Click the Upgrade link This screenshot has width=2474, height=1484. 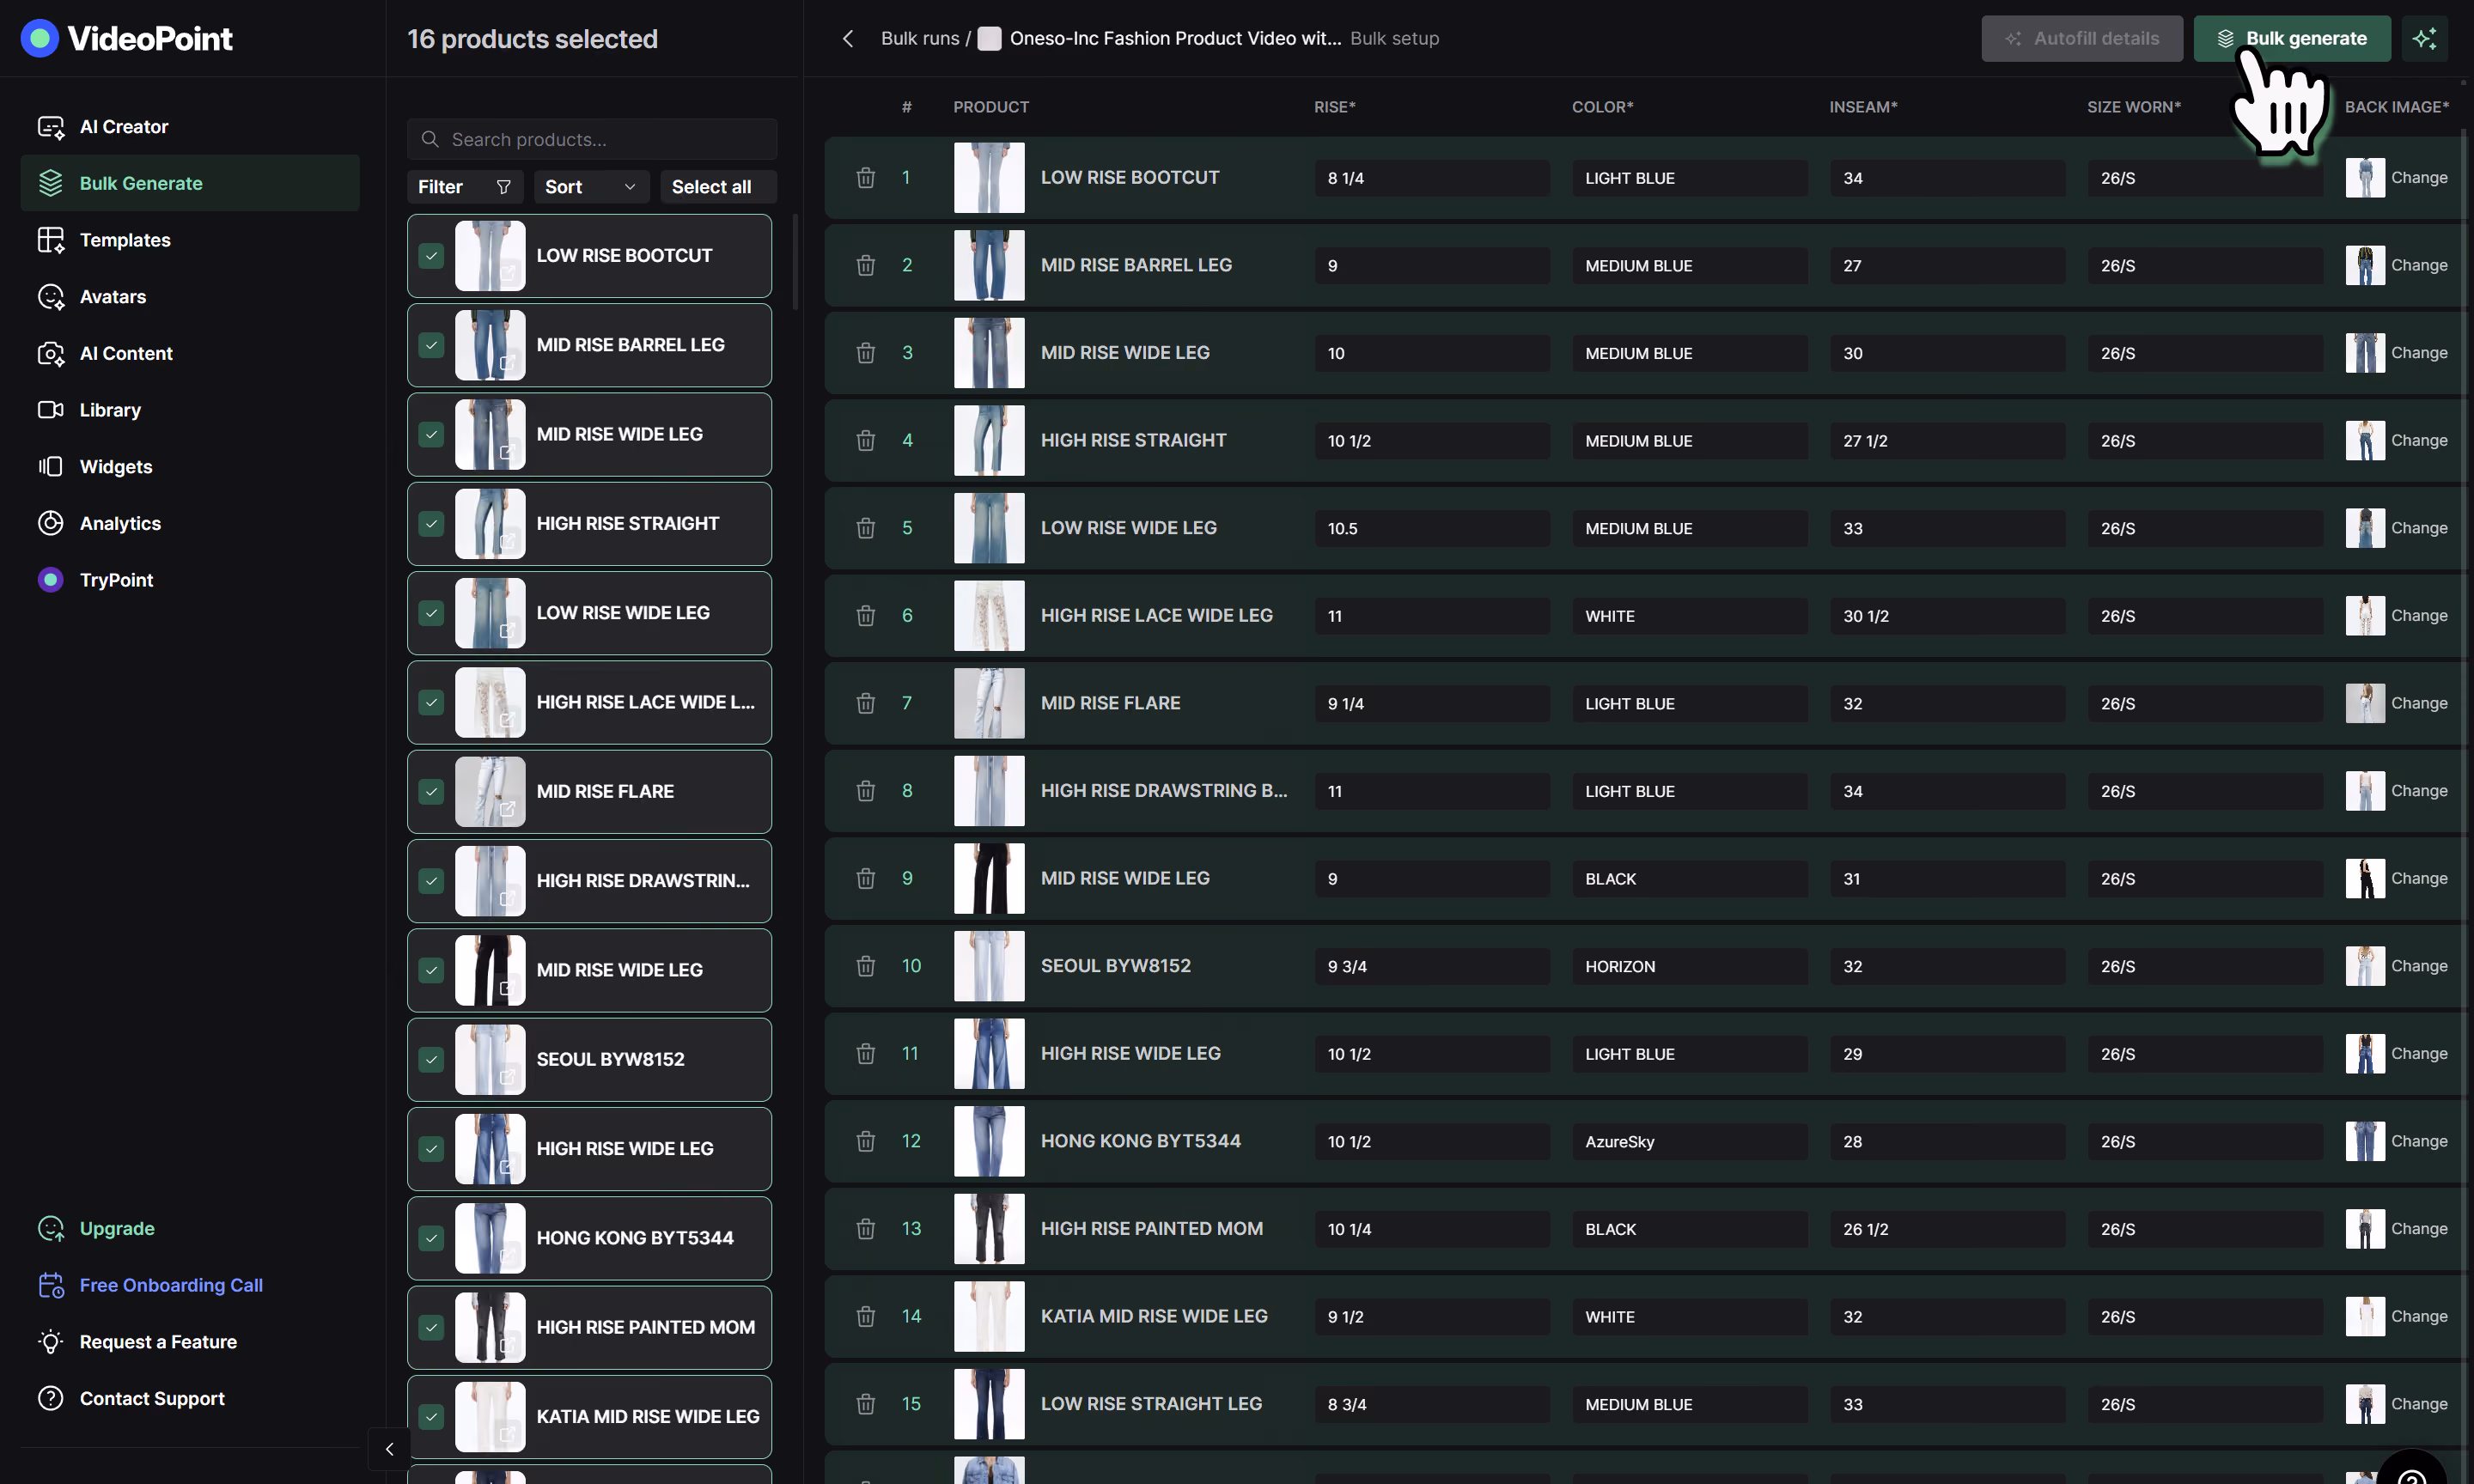[117, 1228]
